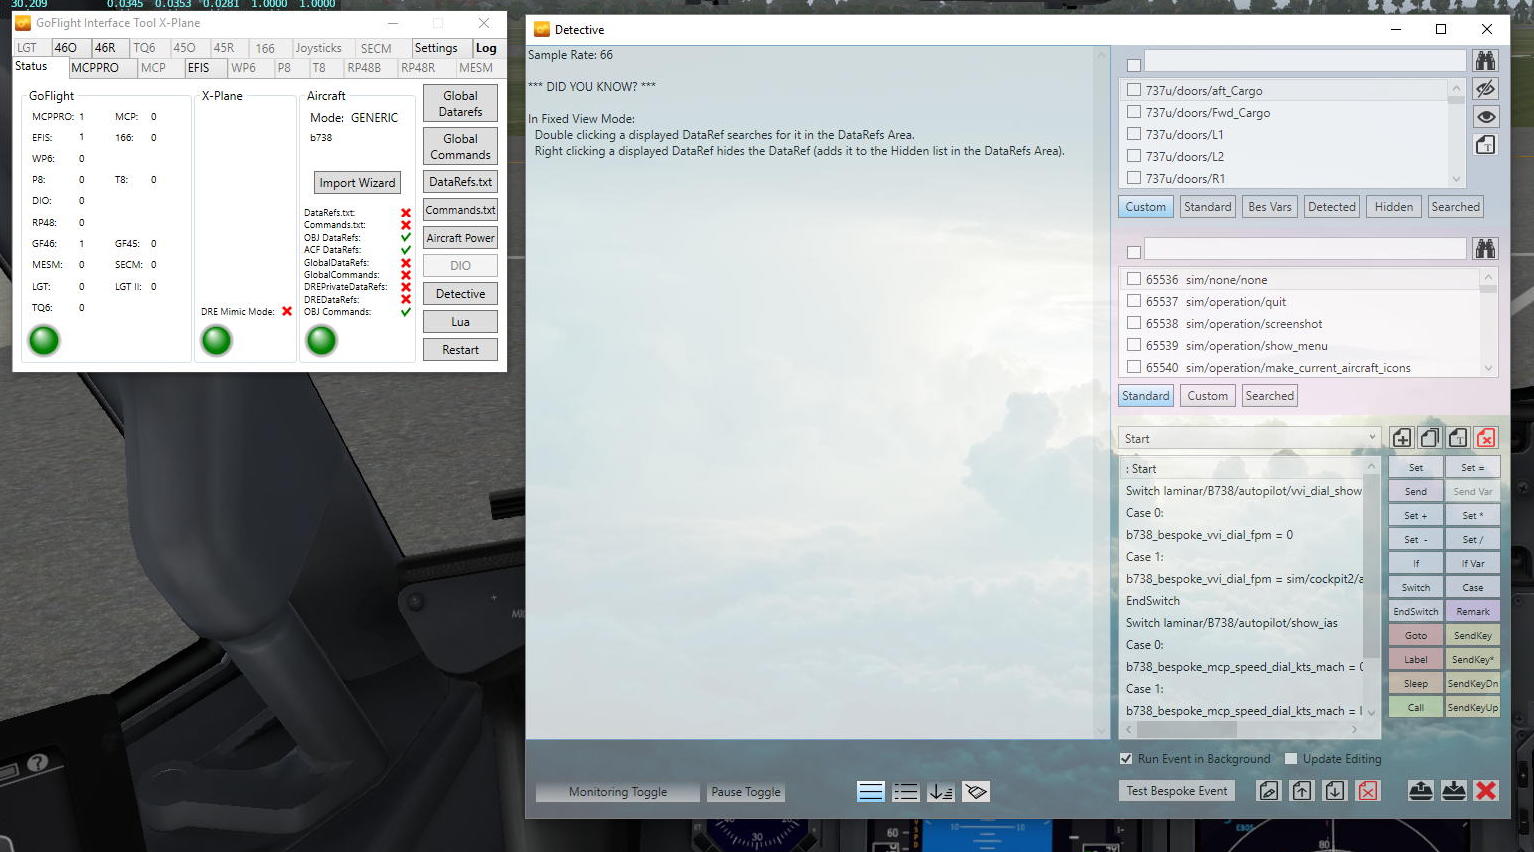
Task: Switch to the MCPPRO tab
Action: [95, 68]
